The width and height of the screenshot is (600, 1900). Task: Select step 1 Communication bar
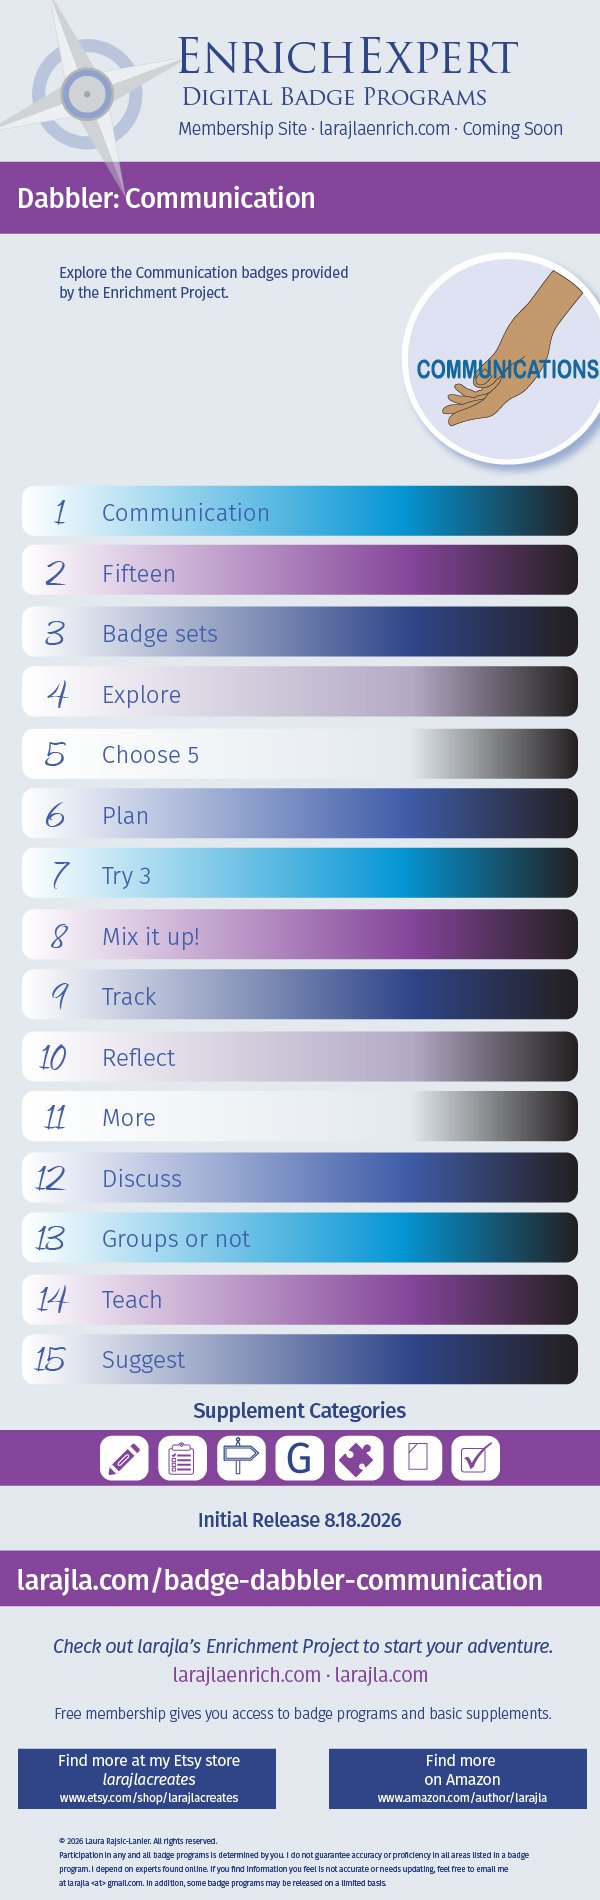pyautogui.click(x=300, y=511)
